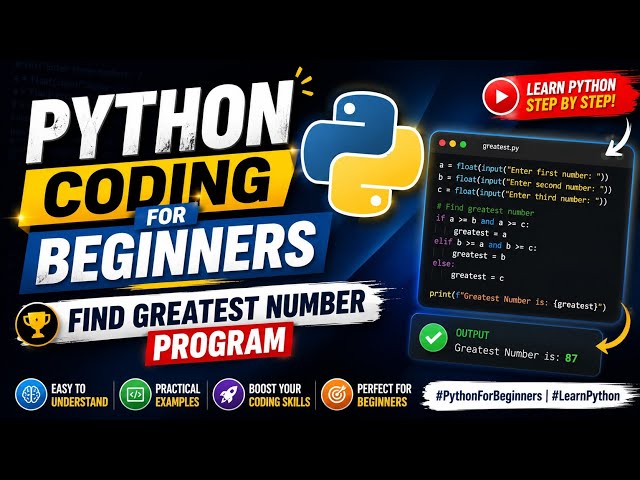Click the 'greatest = b' line
Image resolution: width=640 pixels, height=480 pixels.
pyautogui.click(x=478, y=255)
